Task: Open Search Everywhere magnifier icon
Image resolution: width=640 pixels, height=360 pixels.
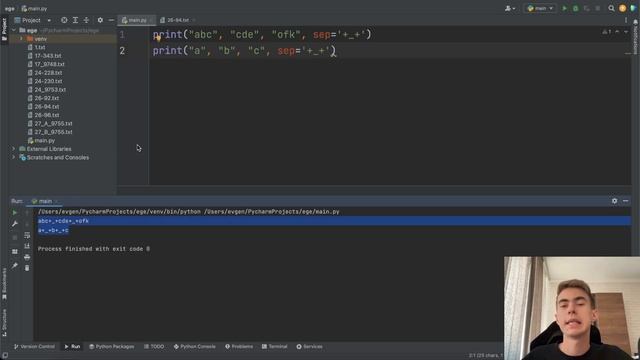Action: (x=611, y=8)
